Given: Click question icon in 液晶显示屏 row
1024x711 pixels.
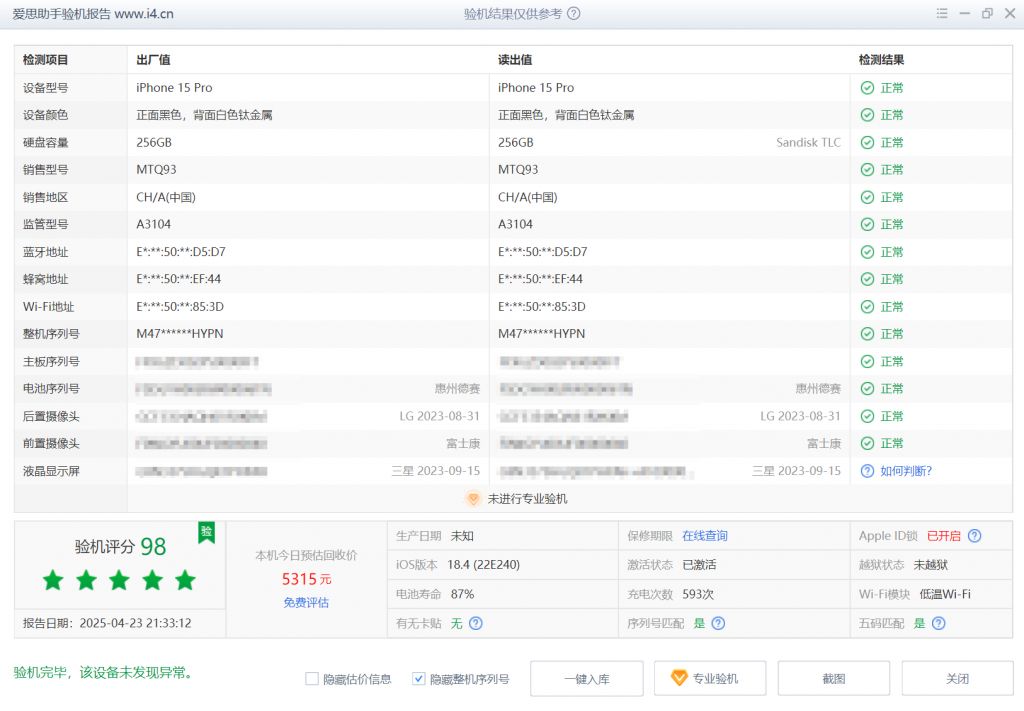Looking at the screenshot, I should click(867, 471).
